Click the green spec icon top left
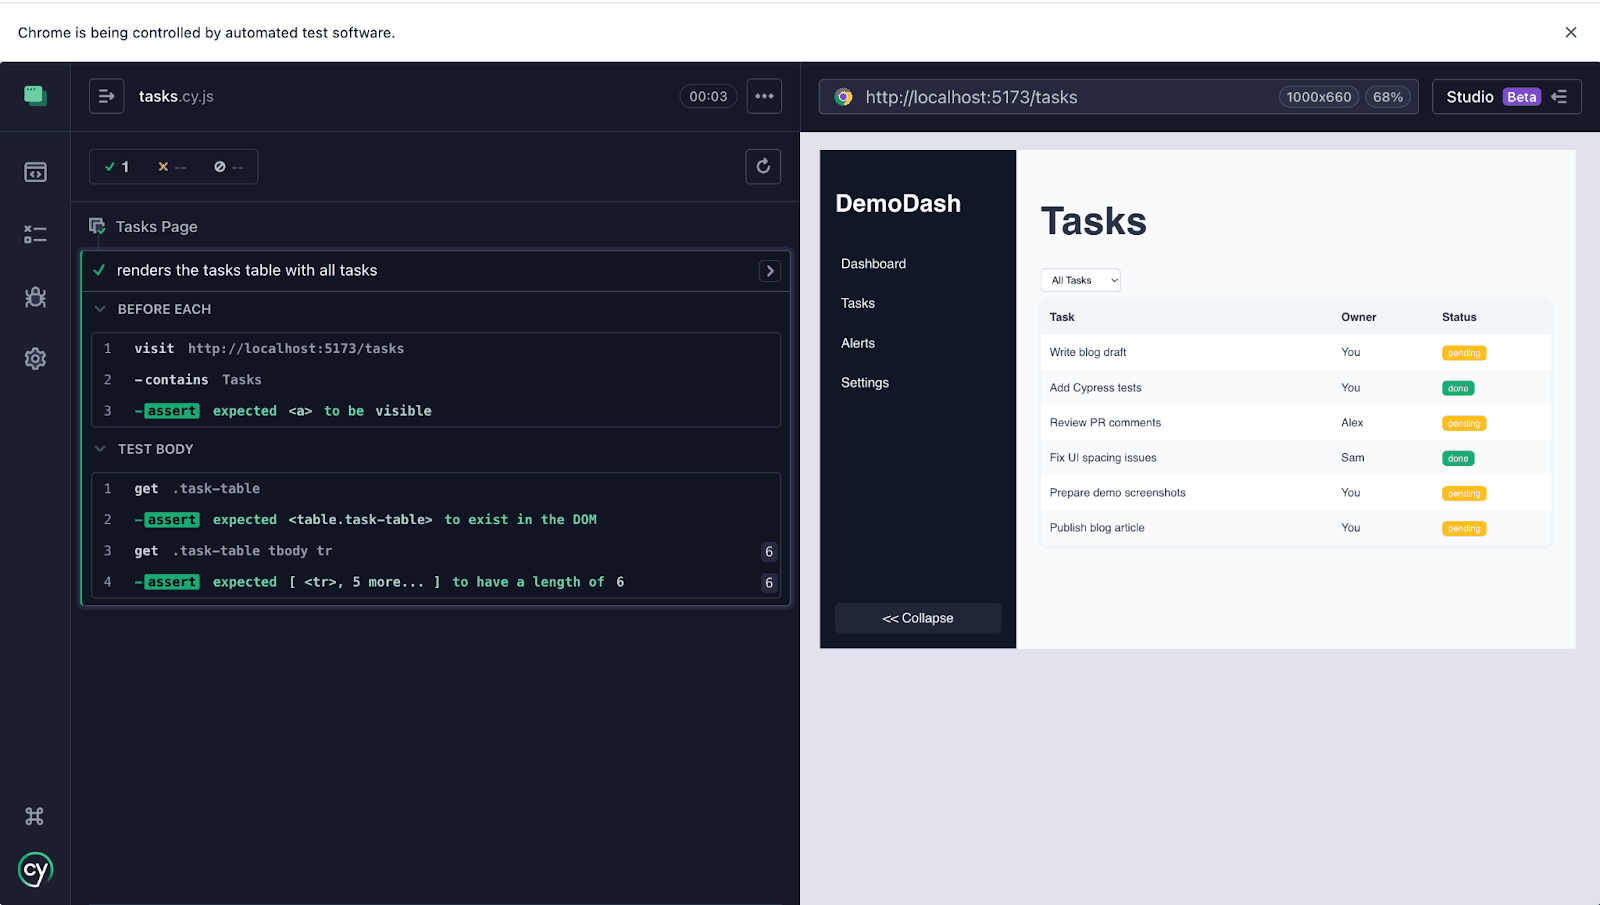Viewport: 1600px width, 905px height. [x=35, y=95]
